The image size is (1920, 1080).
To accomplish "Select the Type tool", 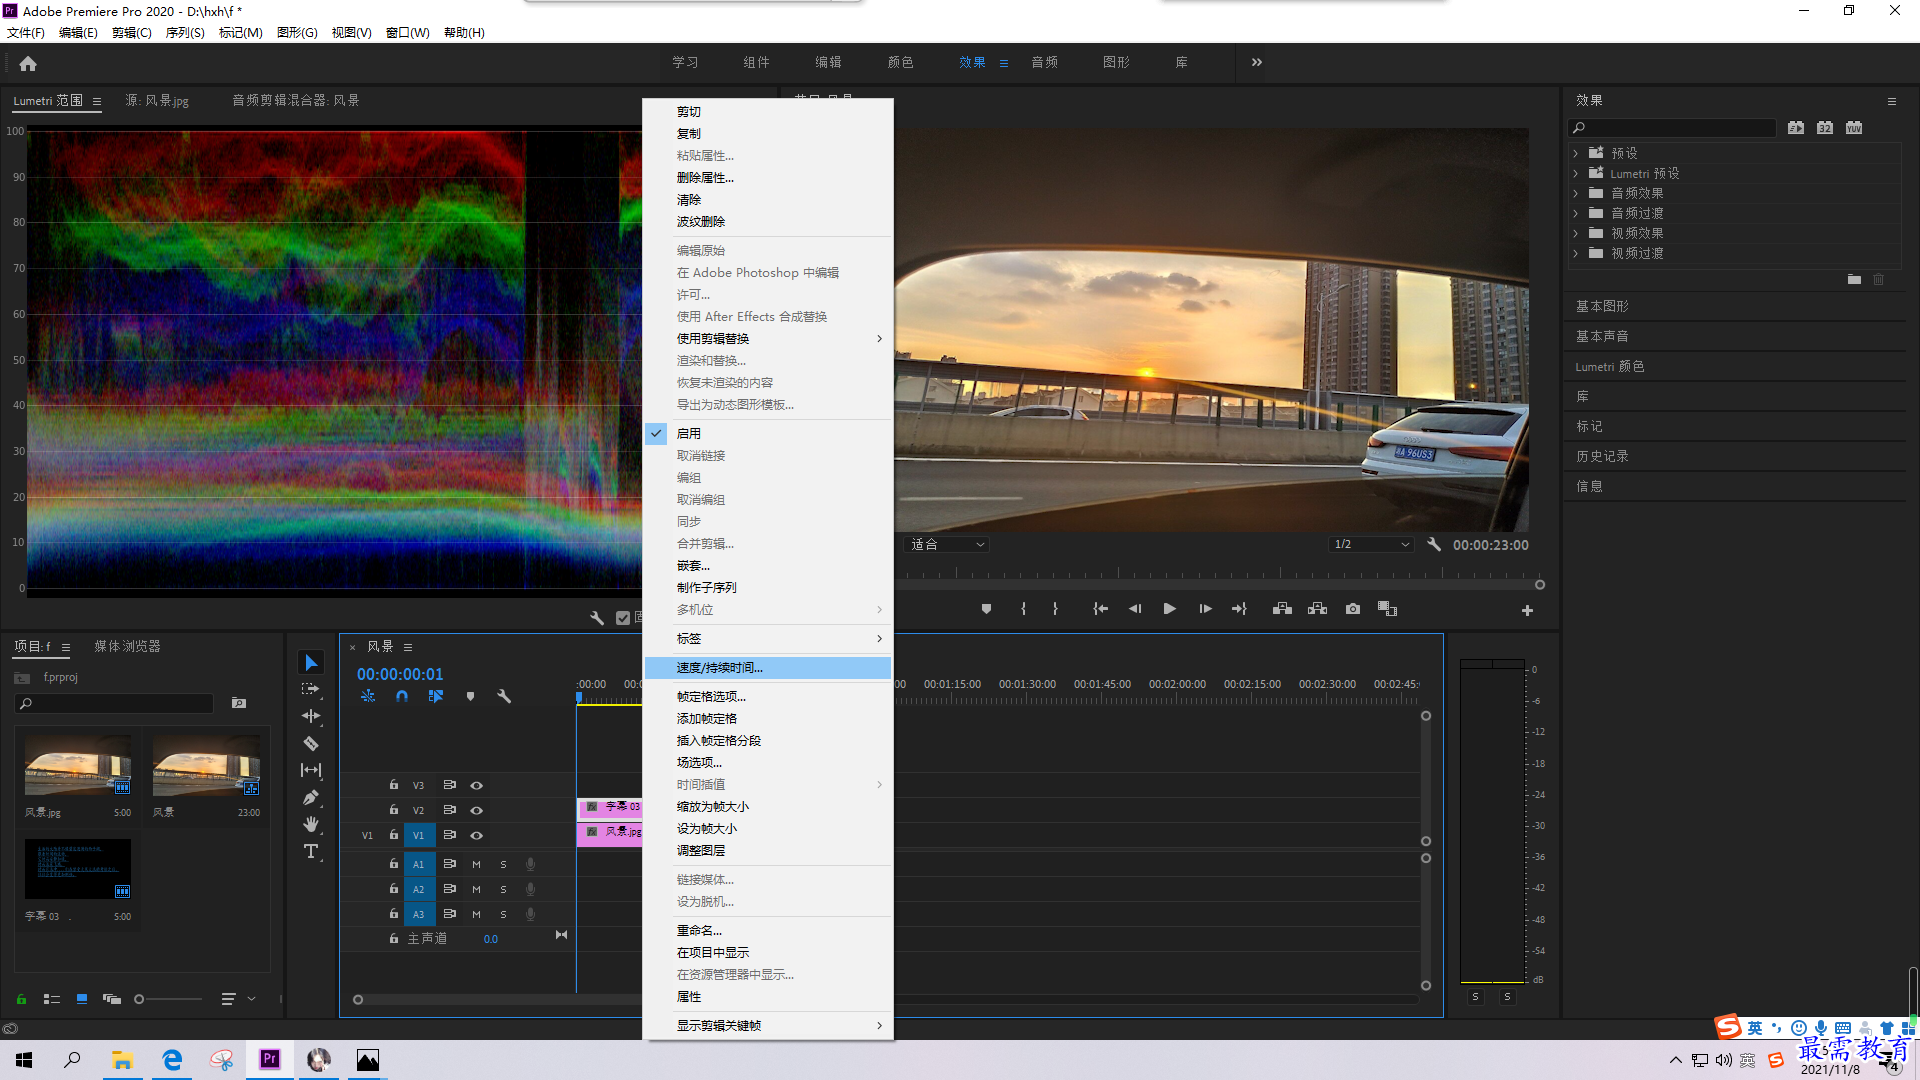I will pos(311,851).
